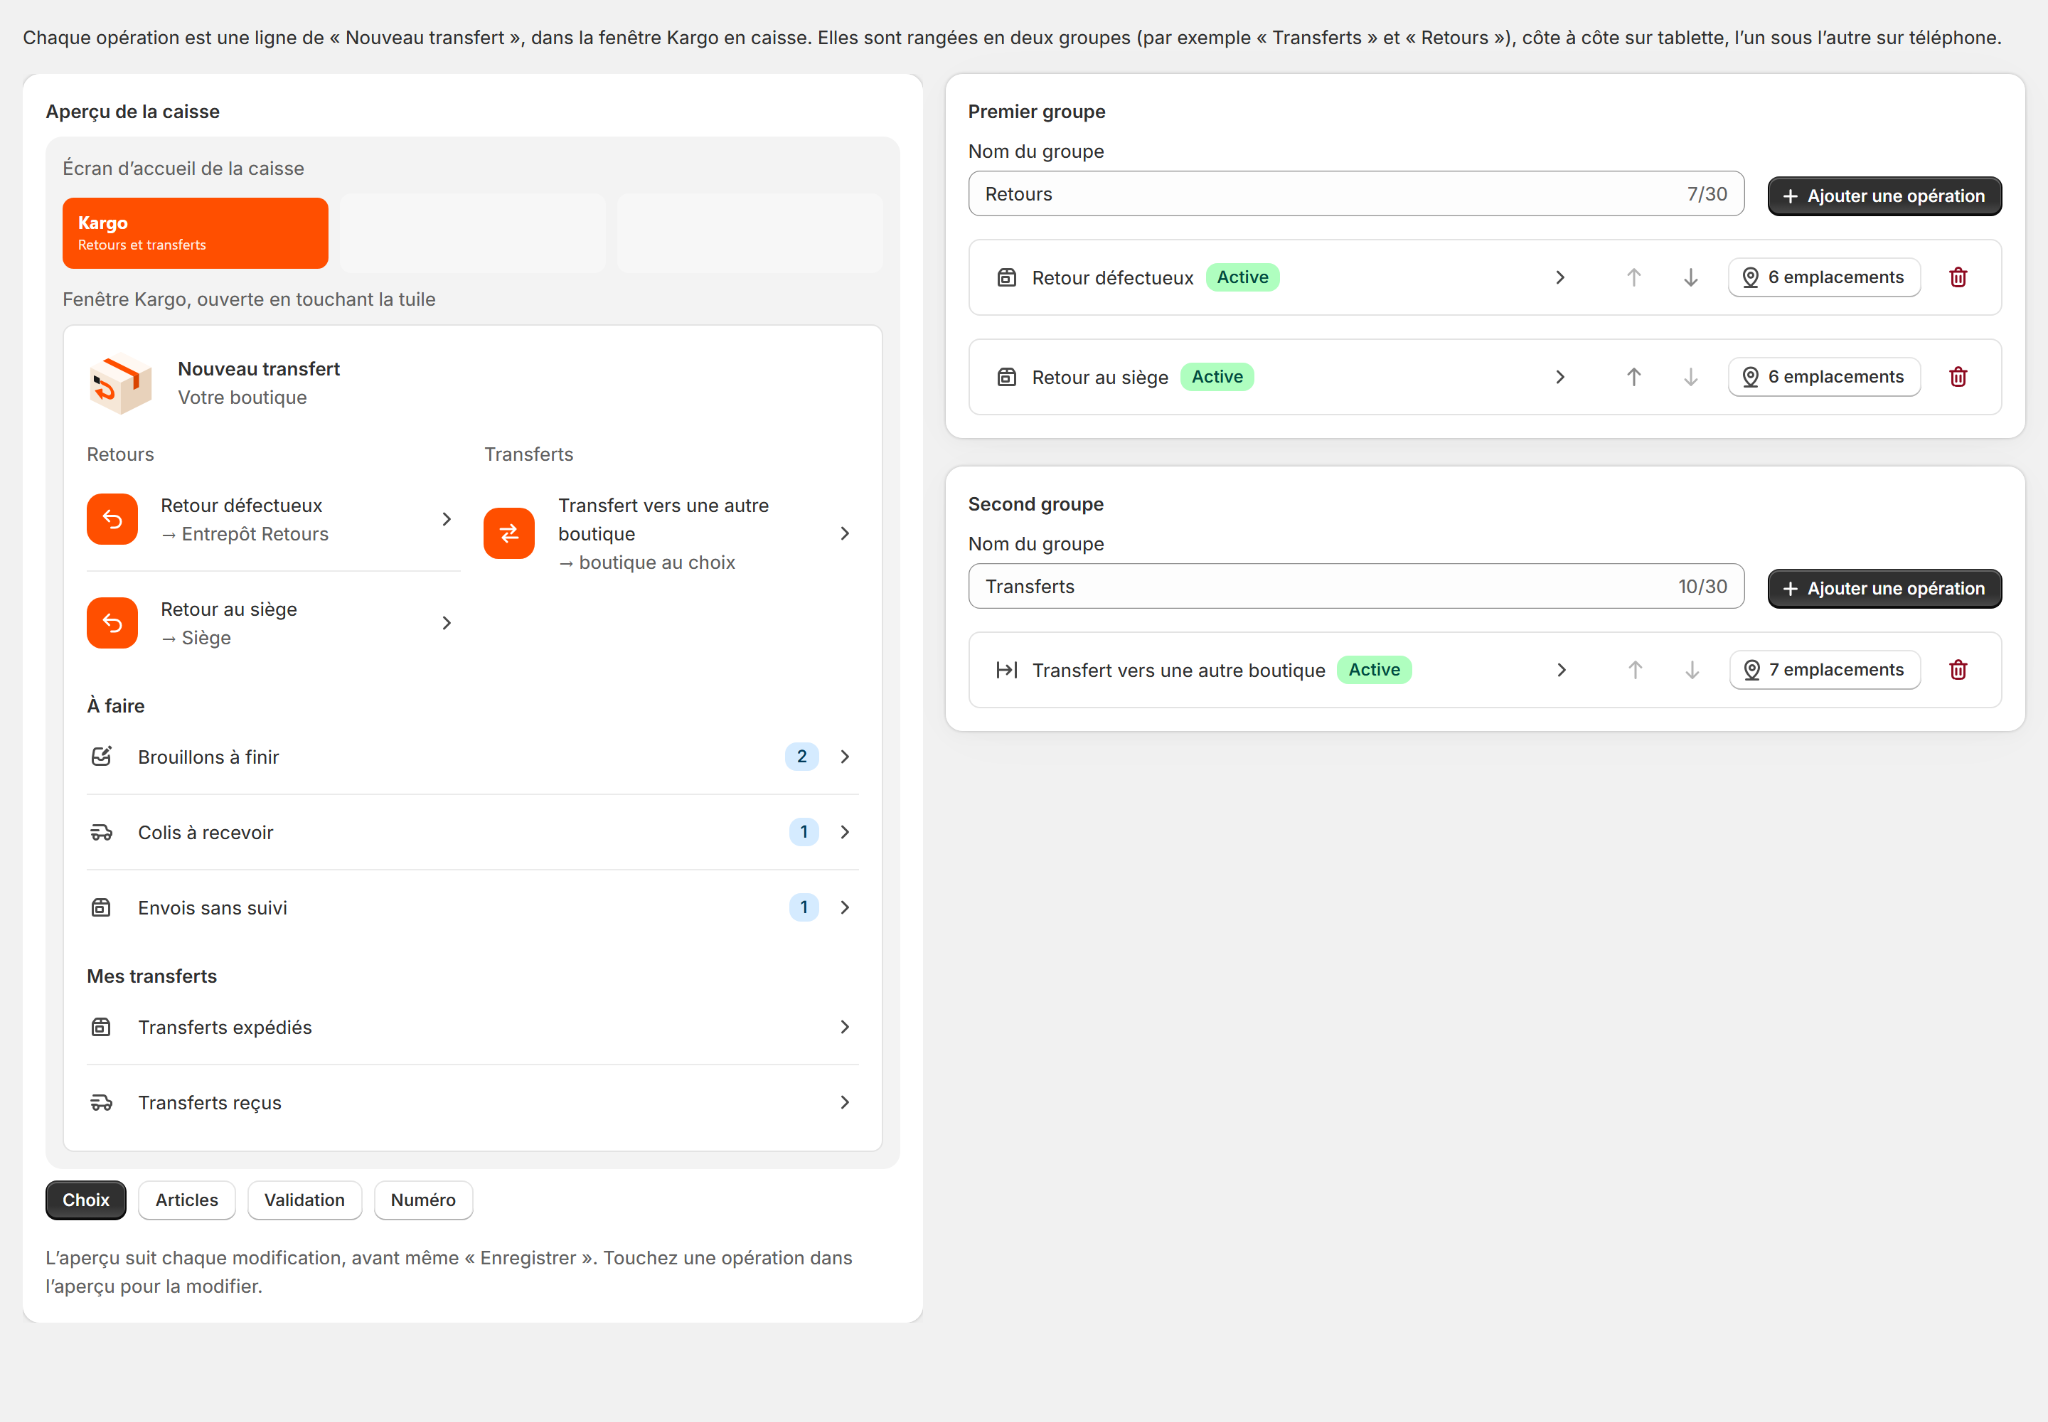The width and height of the screenshot is (2048, 1422).
Task: Click the Kargo Retours et transferts tile
Action: 195,233
